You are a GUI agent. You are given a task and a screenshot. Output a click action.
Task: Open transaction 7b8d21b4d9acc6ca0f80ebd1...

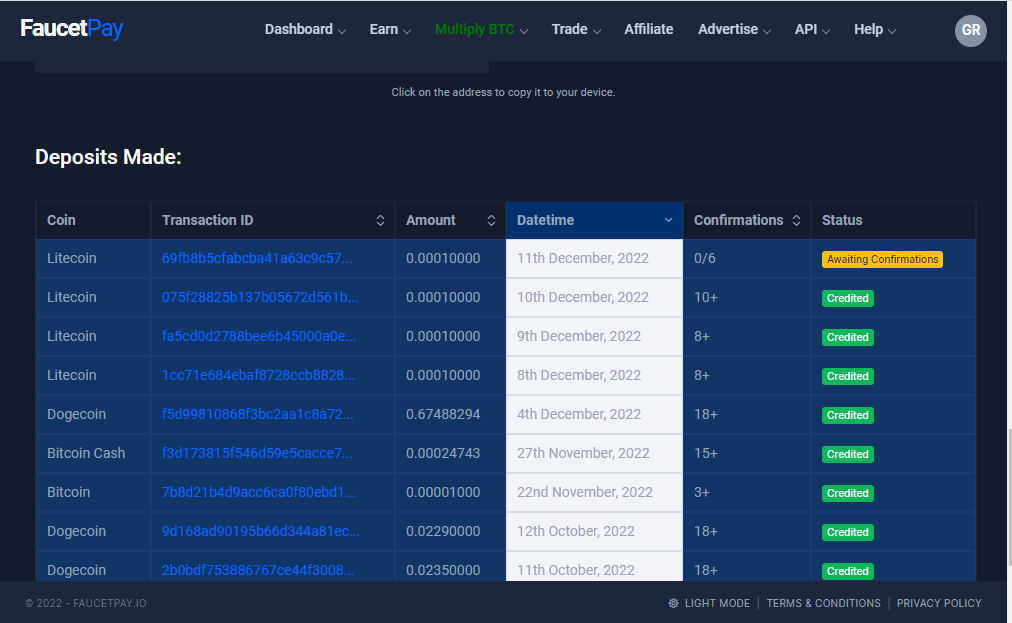(258, 492)
